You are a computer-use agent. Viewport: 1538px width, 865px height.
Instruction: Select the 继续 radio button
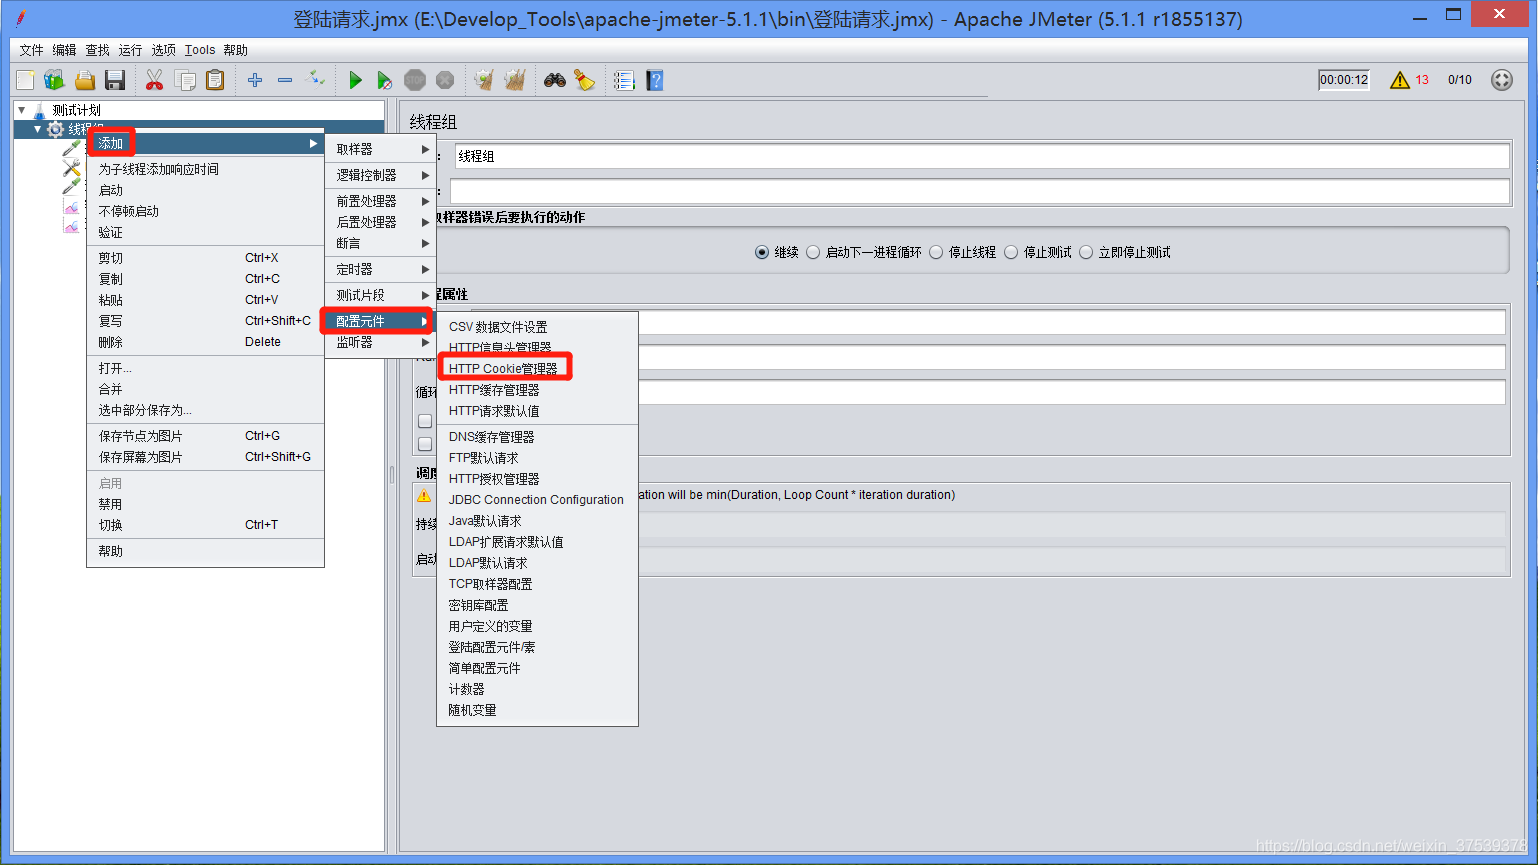(762, 252)
